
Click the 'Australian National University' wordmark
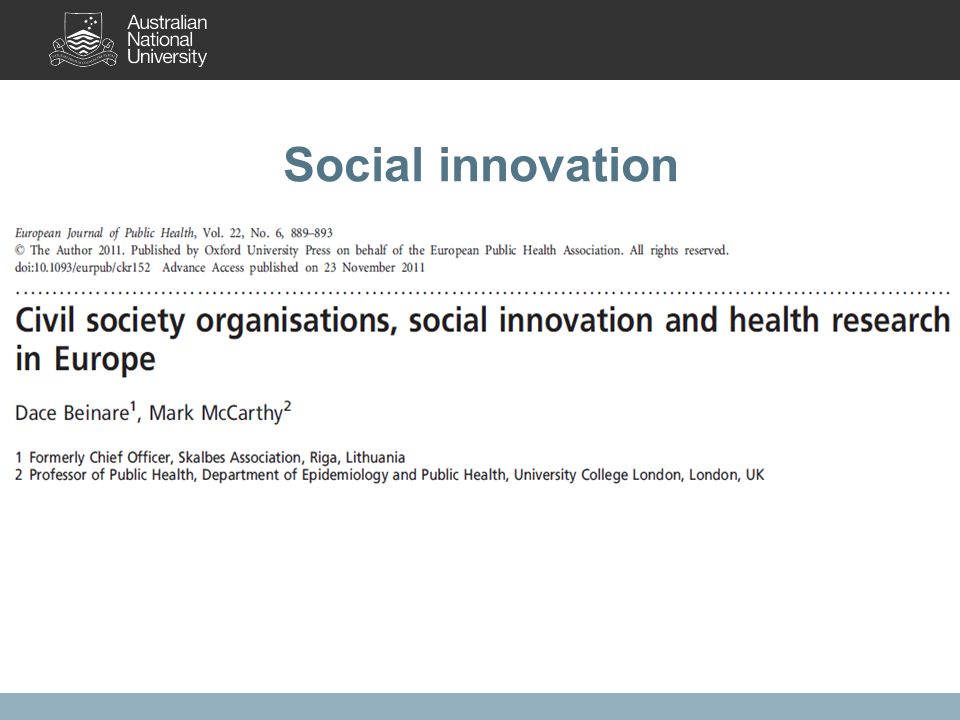[167, 40]
